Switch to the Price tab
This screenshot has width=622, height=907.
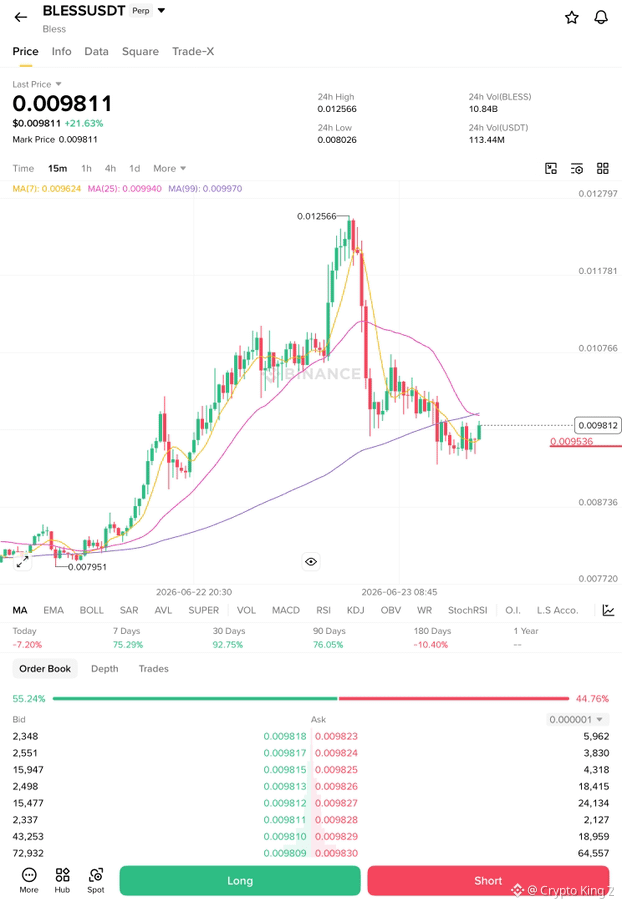tap(25, 51)
